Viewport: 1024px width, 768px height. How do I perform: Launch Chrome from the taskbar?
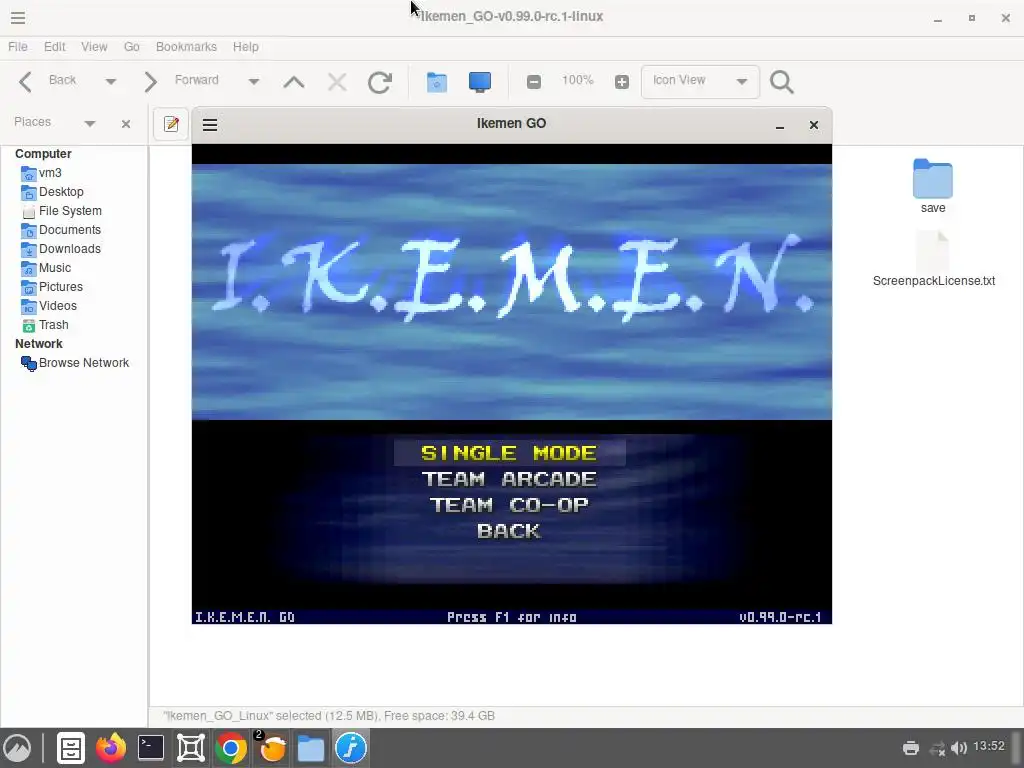(231, 748)
